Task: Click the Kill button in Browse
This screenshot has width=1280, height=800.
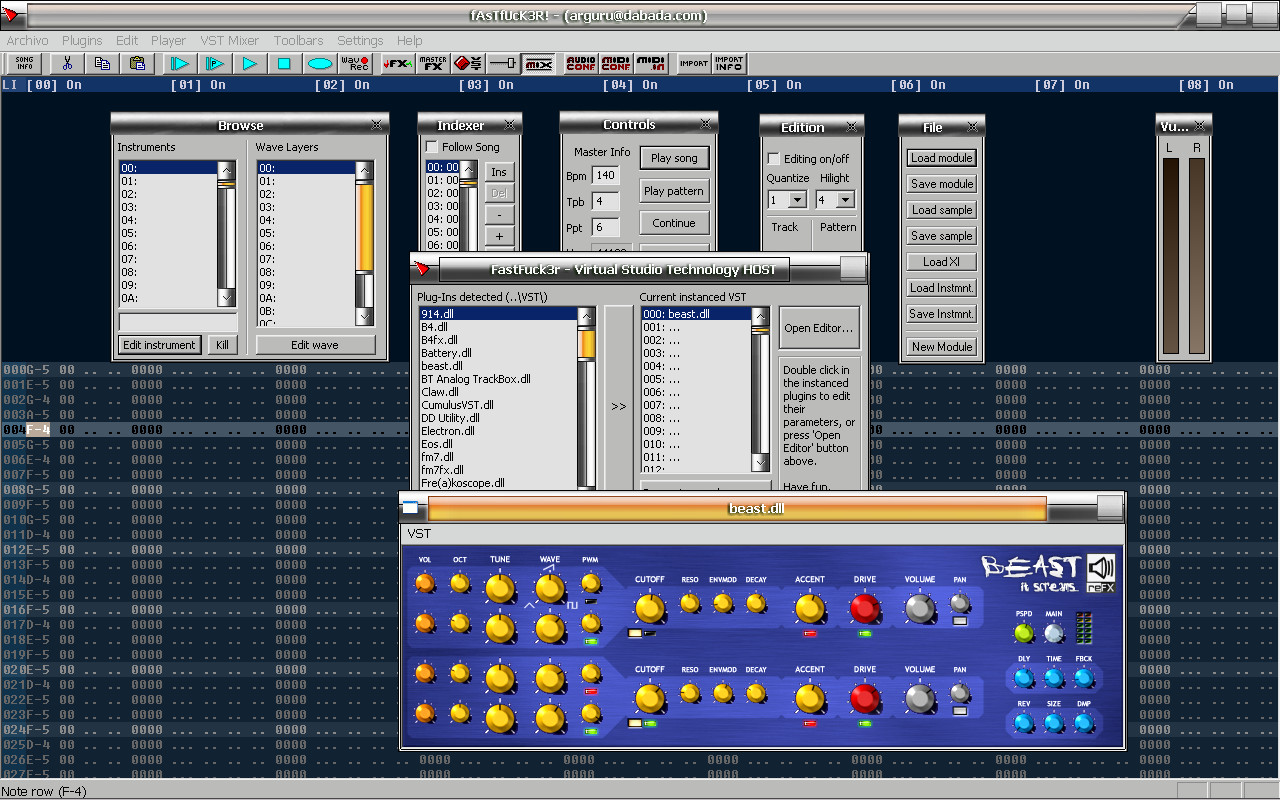Action: tap(222, 345)
